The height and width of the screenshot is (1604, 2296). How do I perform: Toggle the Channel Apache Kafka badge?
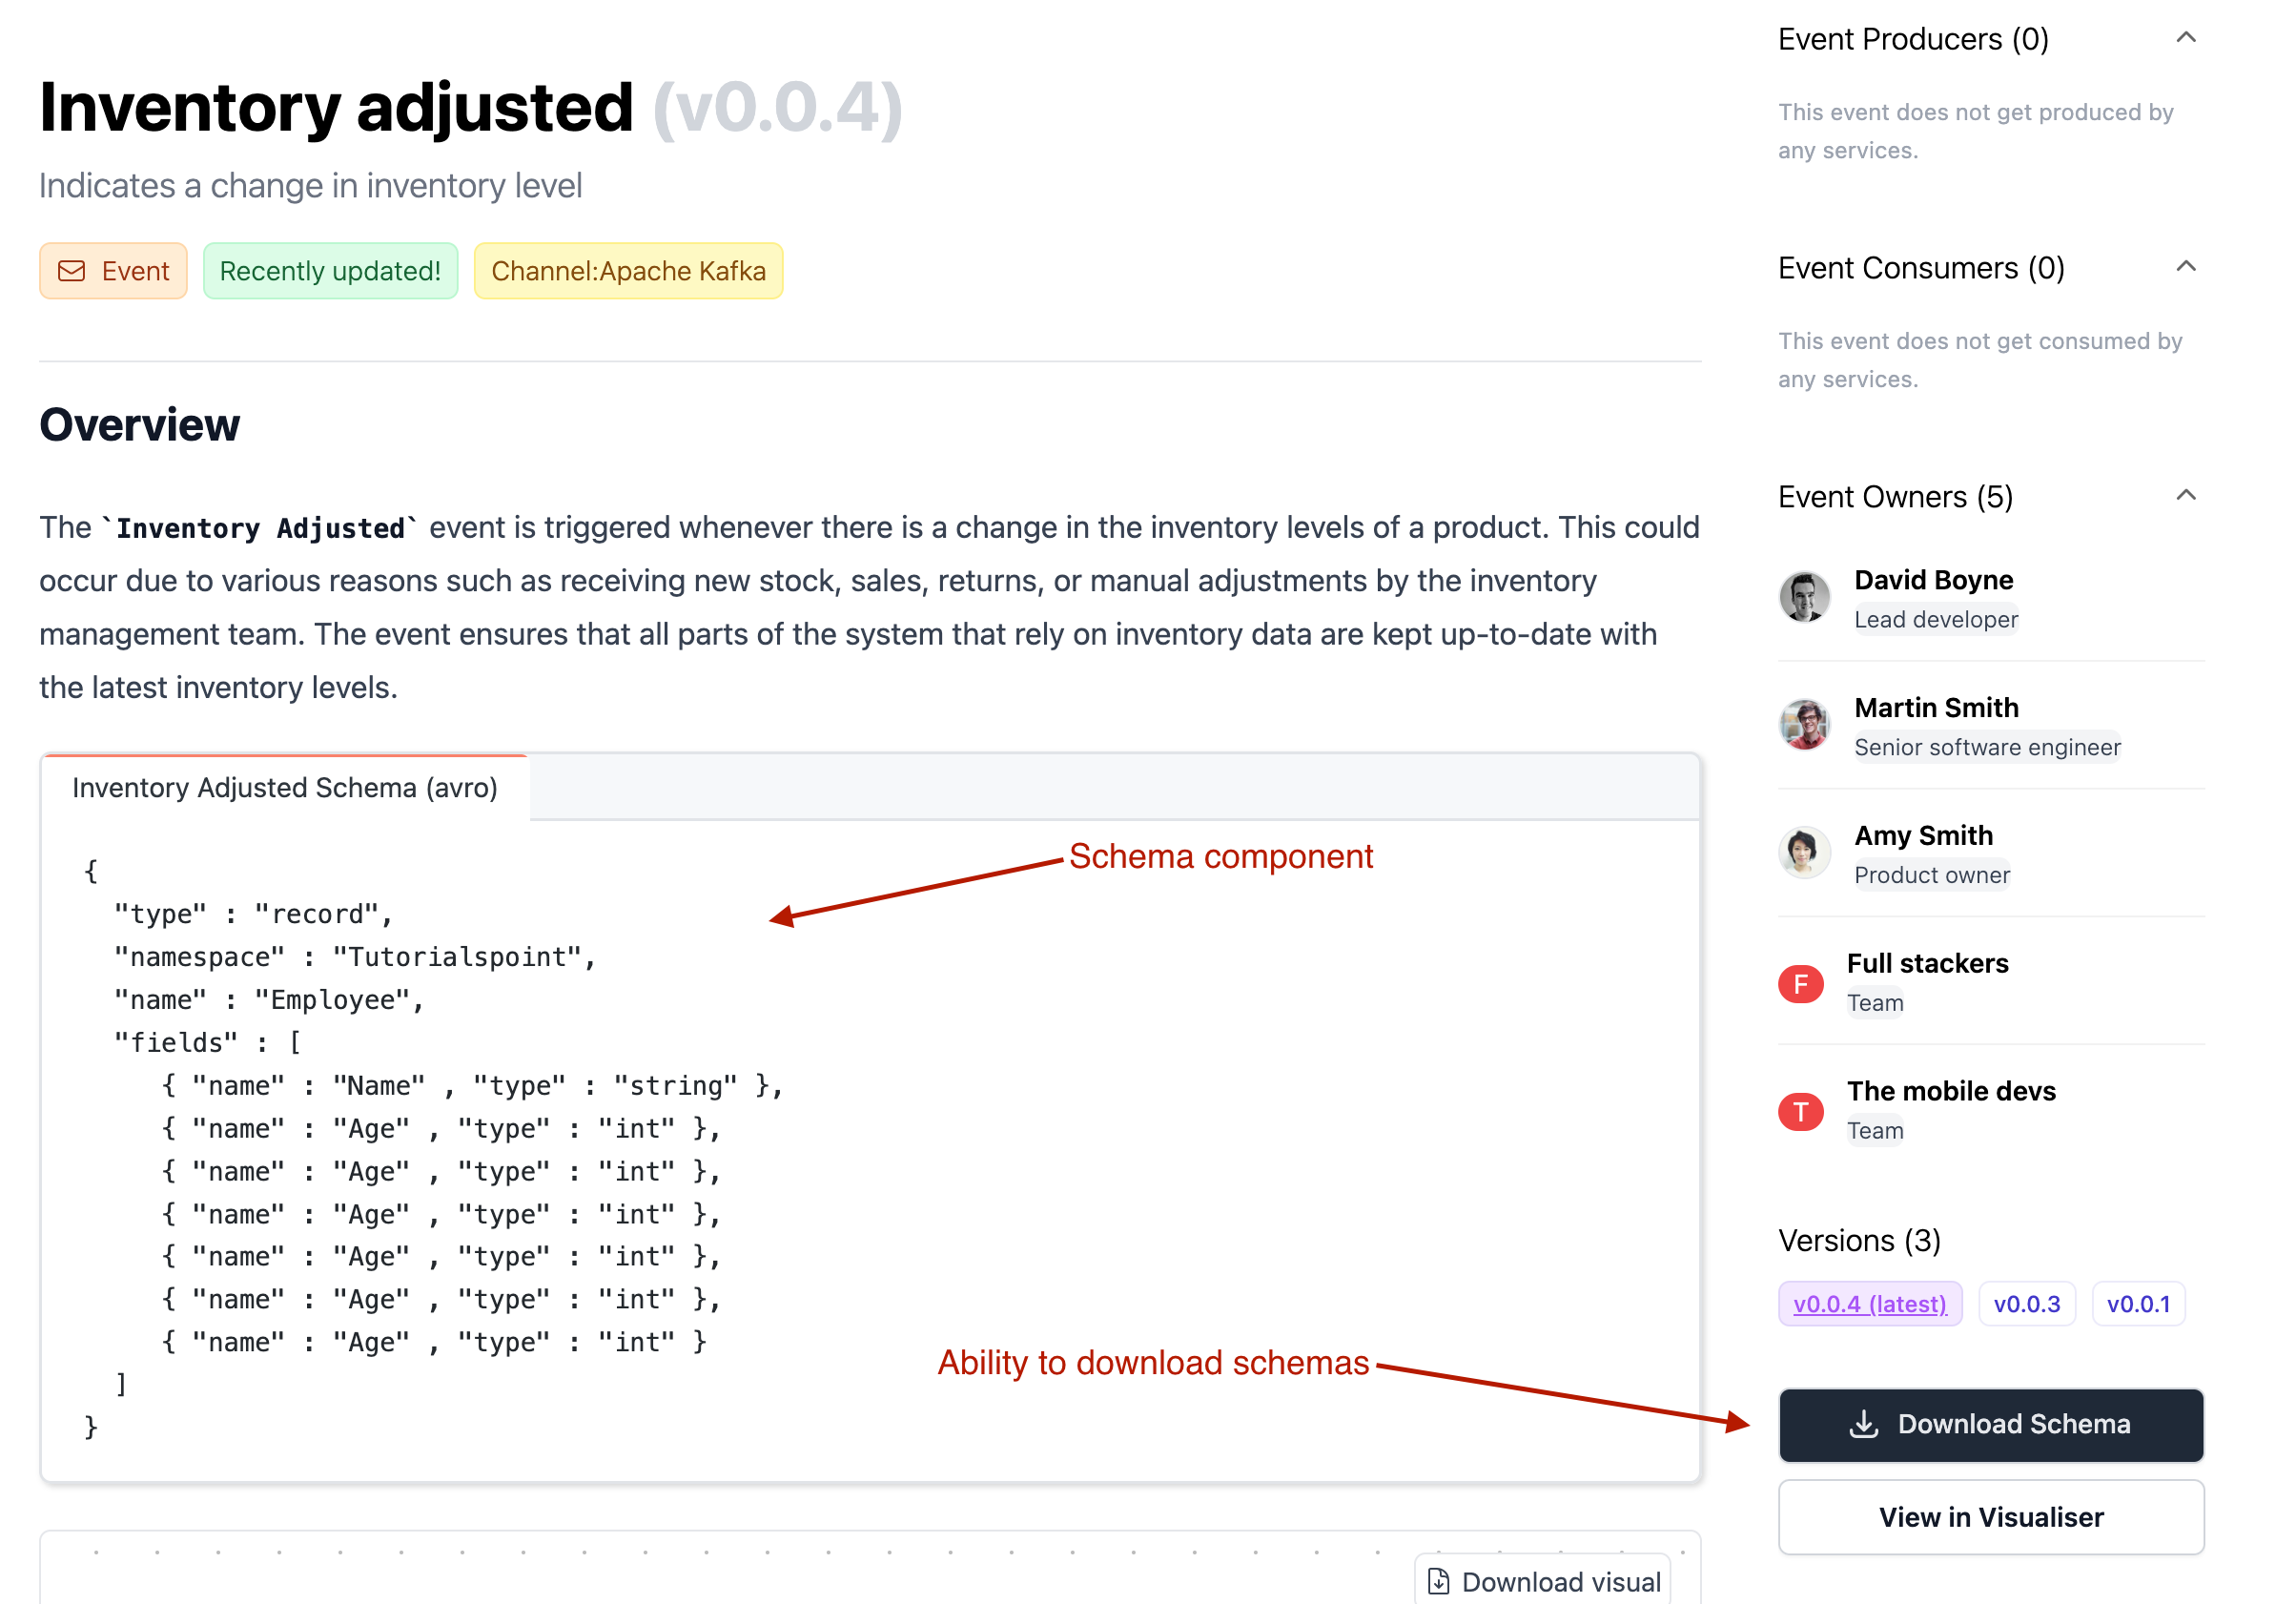(631, 269)
